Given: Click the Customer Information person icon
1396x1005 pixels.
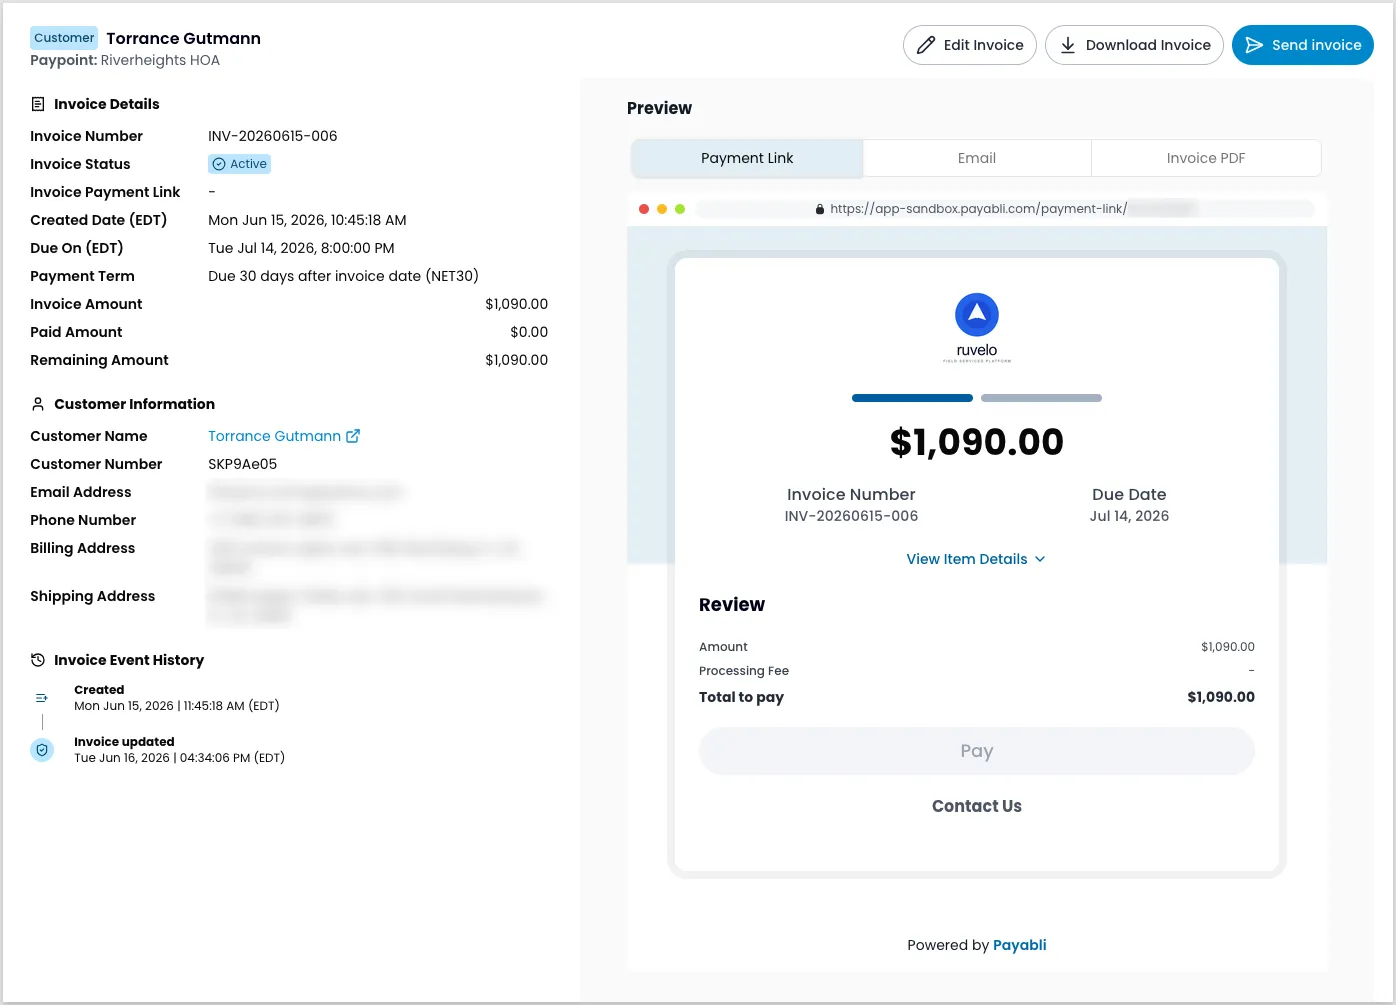Looking at the screenshot, I should (x=38, y=404).
